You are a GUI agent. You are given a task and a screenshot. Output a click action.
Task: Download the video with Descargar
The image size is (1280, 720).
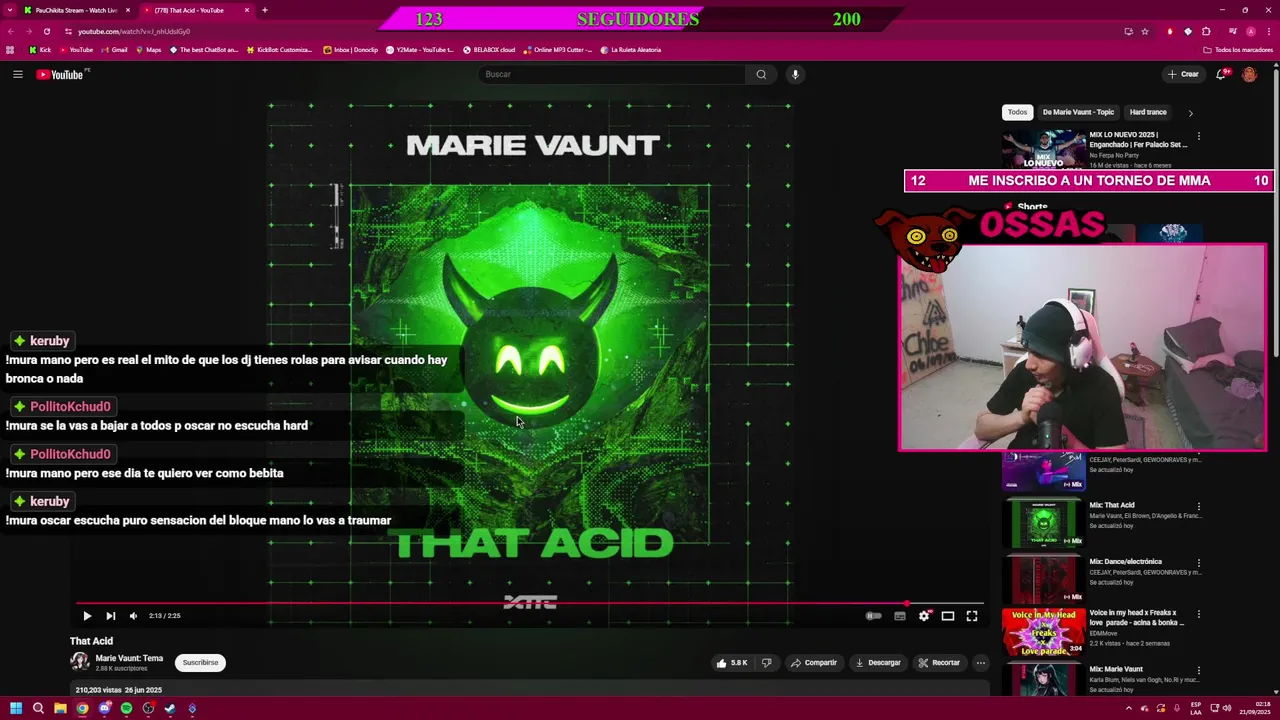pyautogui.click(x=877, y=662)
